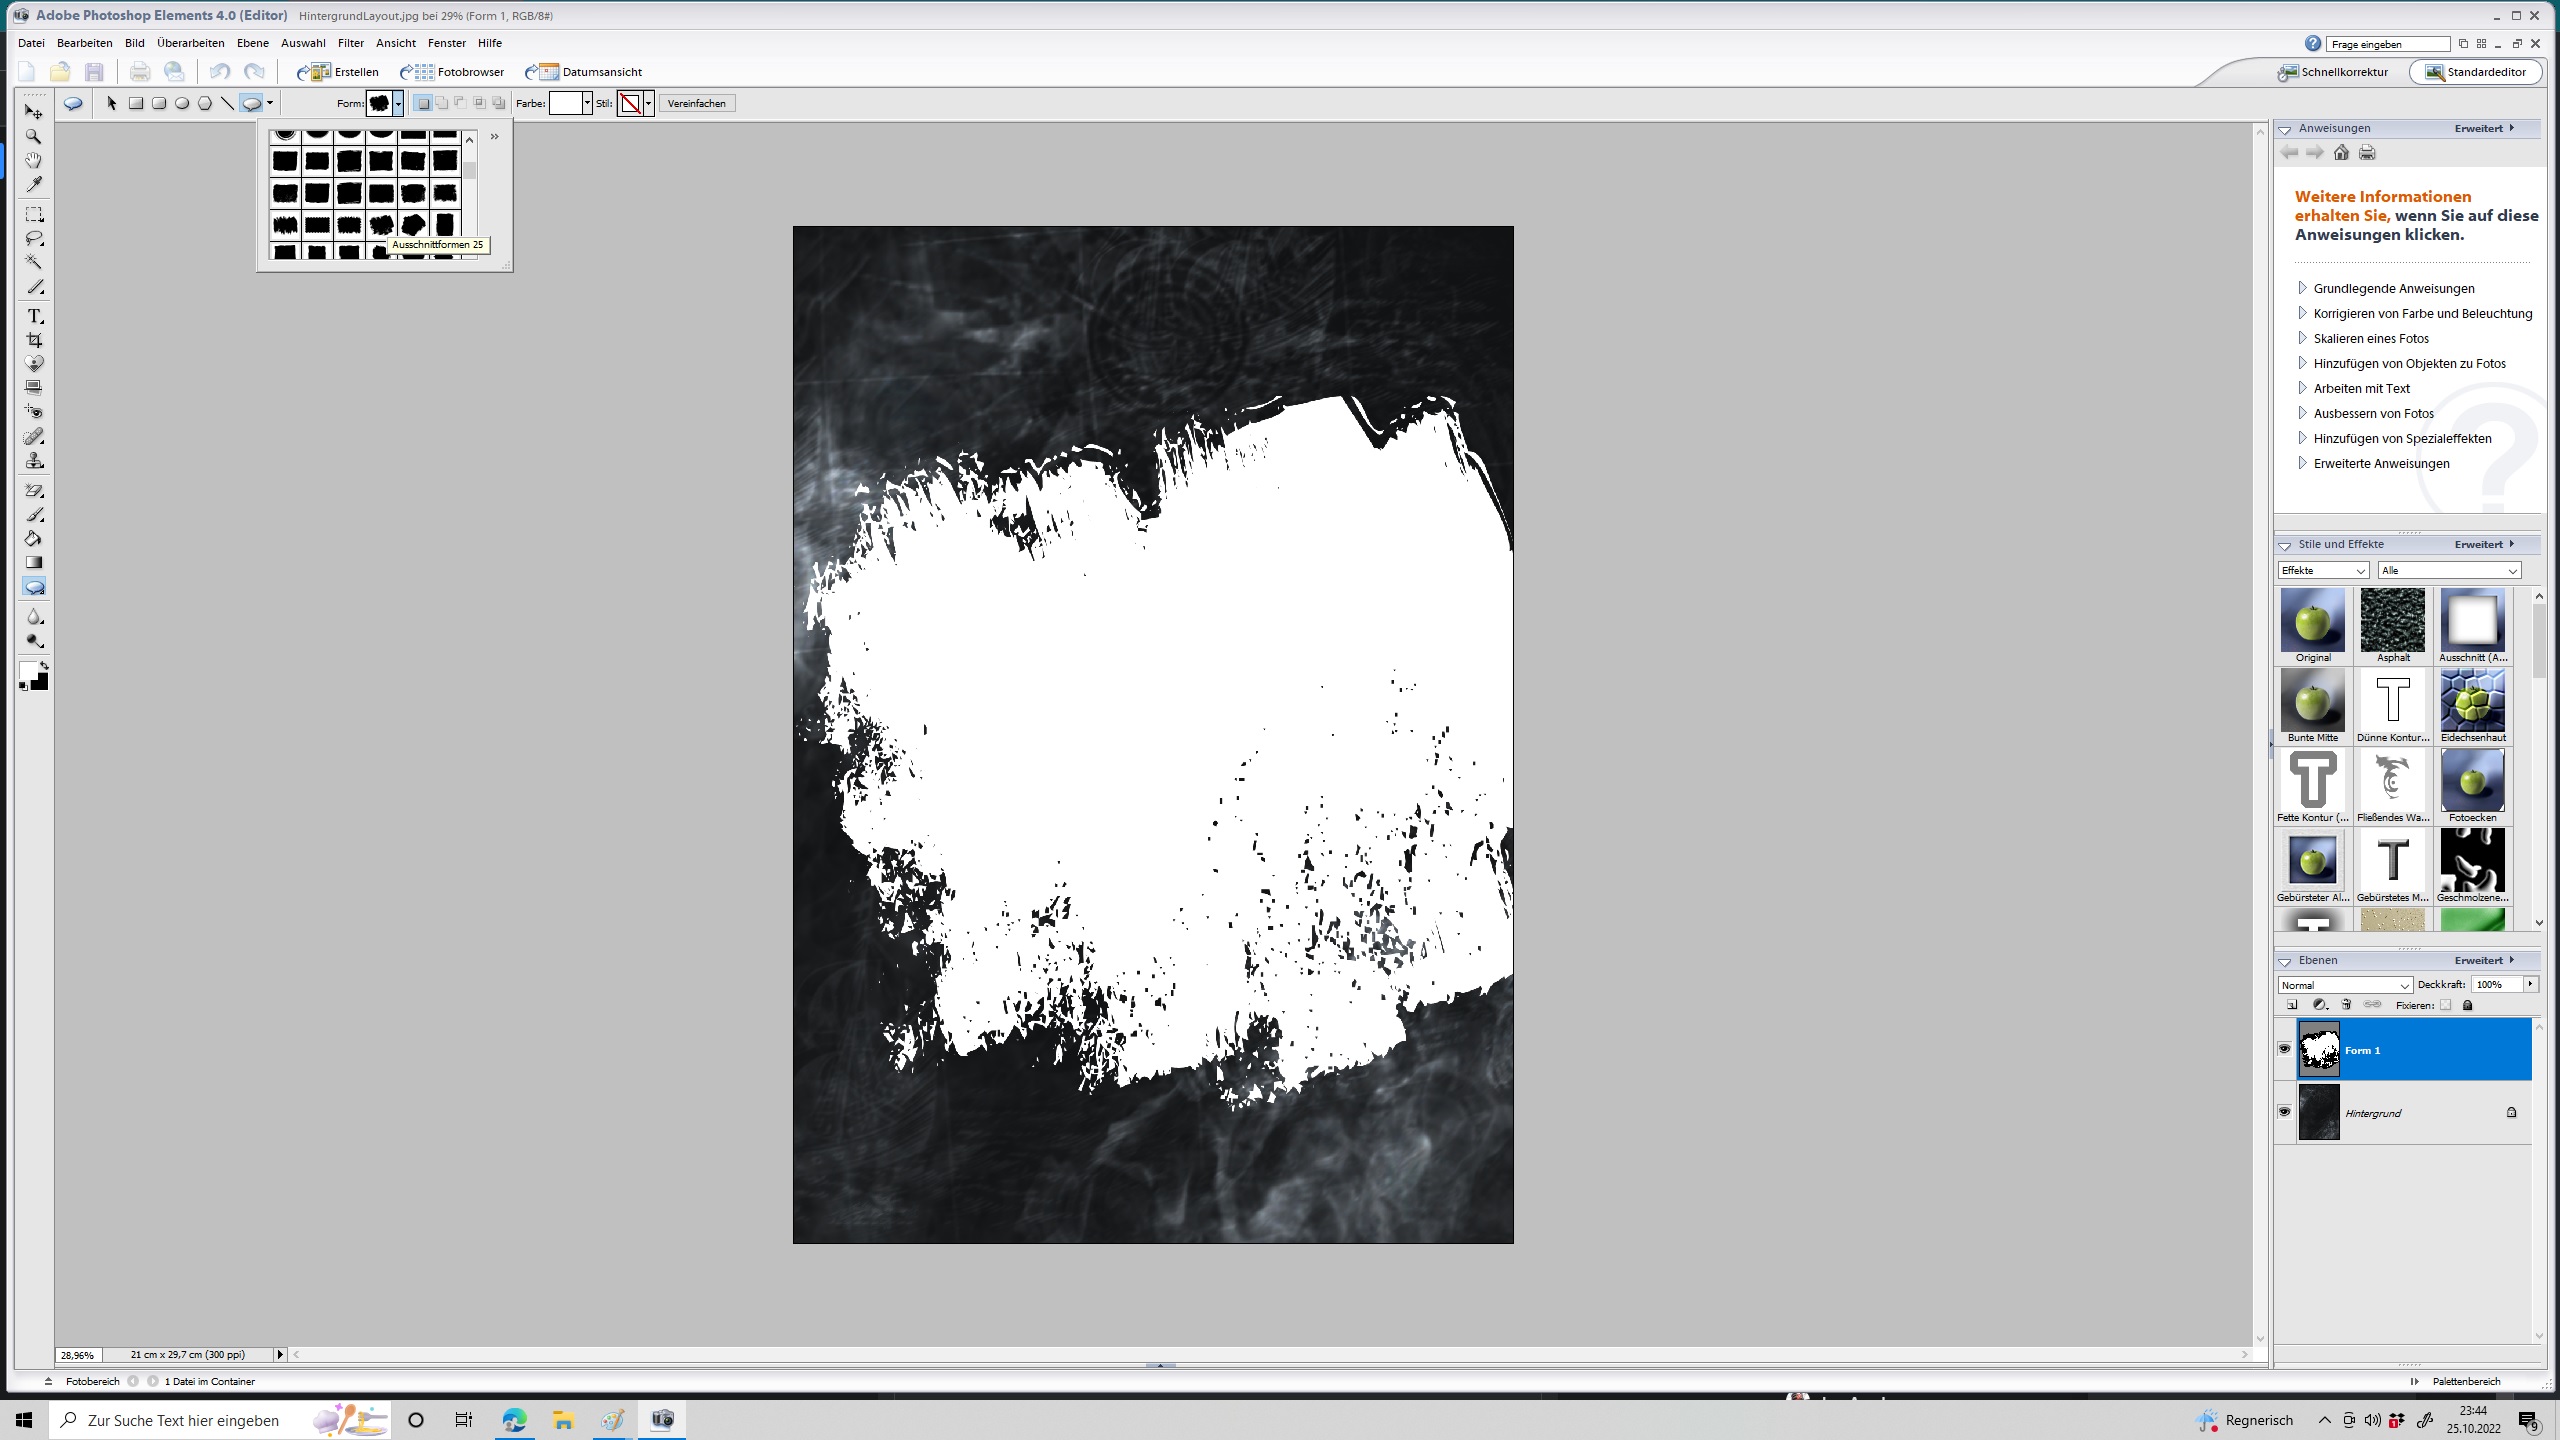Viewport: 2560px width, 1440px height.
Task: Create a new layer icon
Action: (x=2292, y=1005)
